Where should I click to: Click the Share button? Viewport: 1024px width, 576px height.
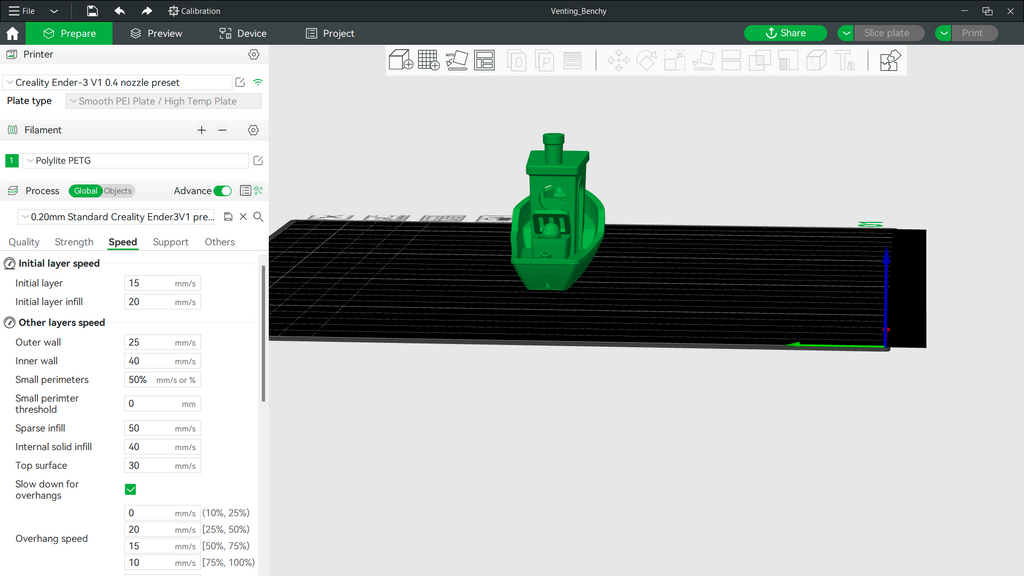click(x=785, y=33)
